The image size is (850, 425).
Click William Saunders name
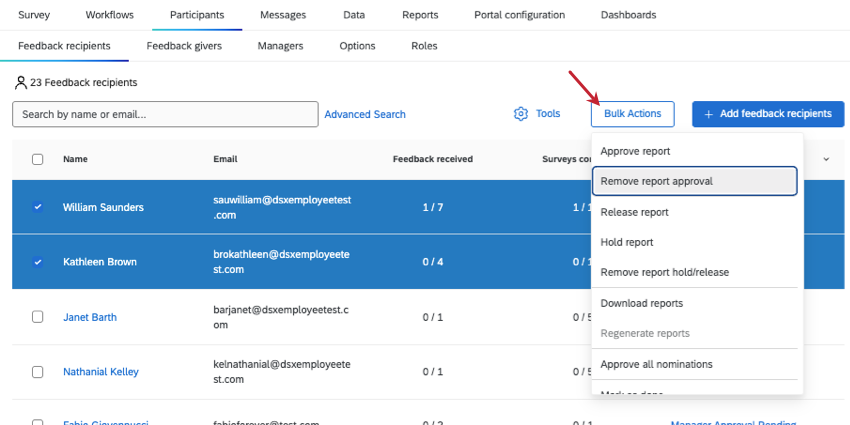[103, 207]
